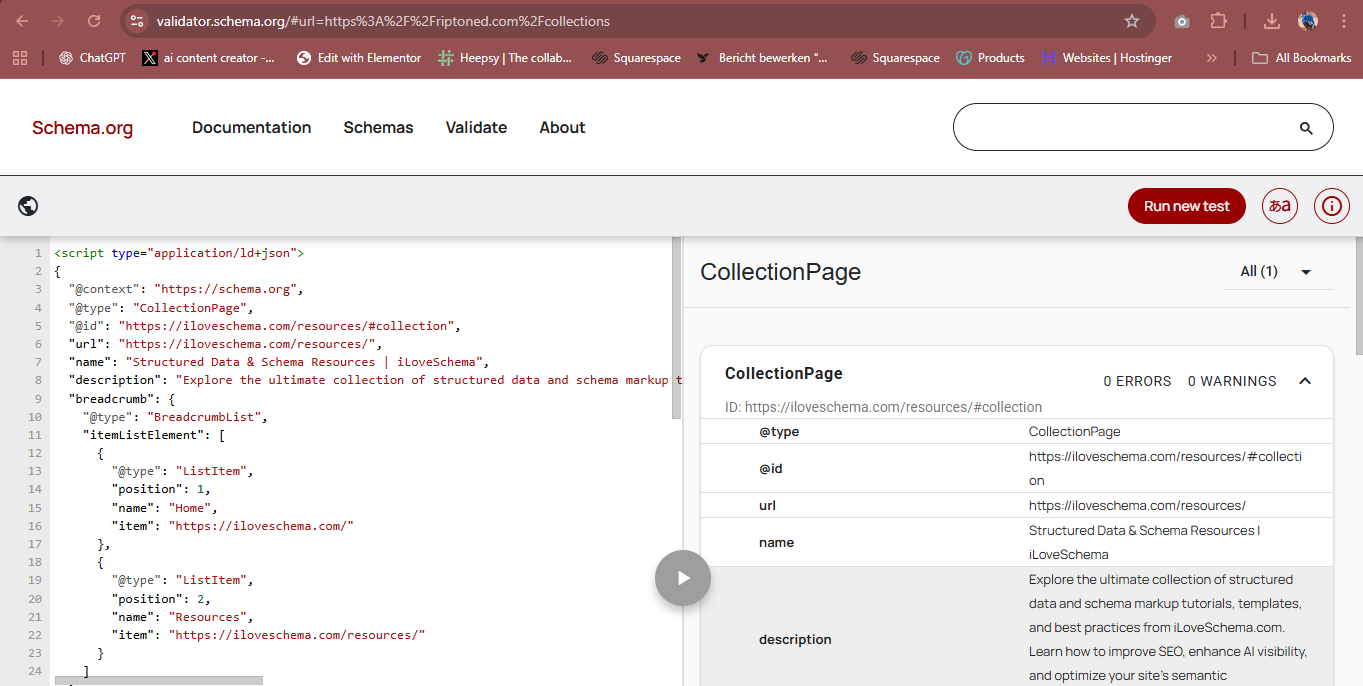The image size is (1363, 686).
Task: Click the CollectionPage heading in results panel
Action: [x=780, y=272]
